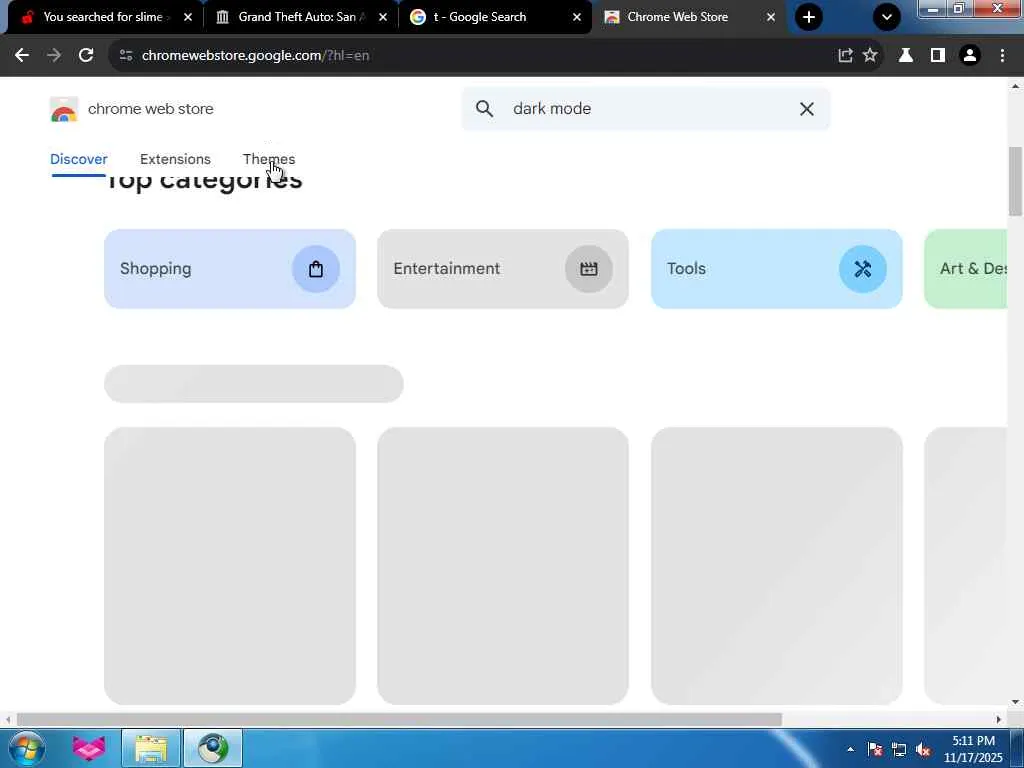Click the Chrome taskbar icon
The image size is (1024, 768).
pyautogui.click(x=213, y=748)
